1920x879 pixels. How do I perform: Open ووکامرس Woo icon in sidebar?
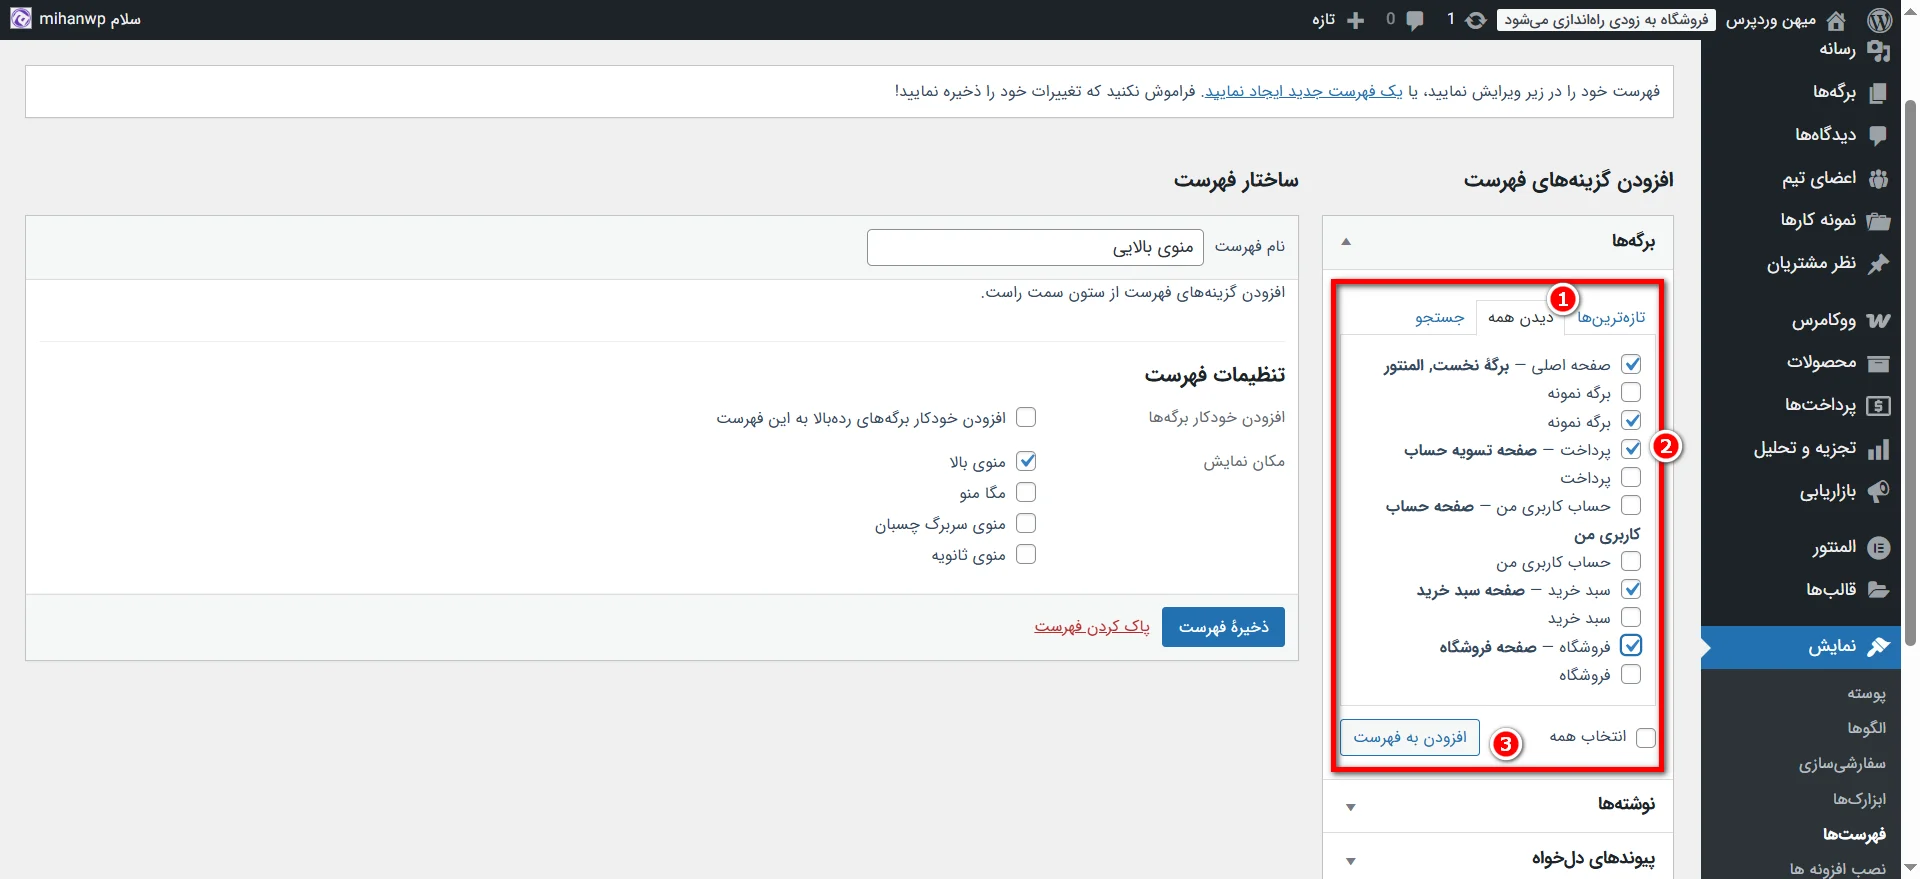(1879, 320)
